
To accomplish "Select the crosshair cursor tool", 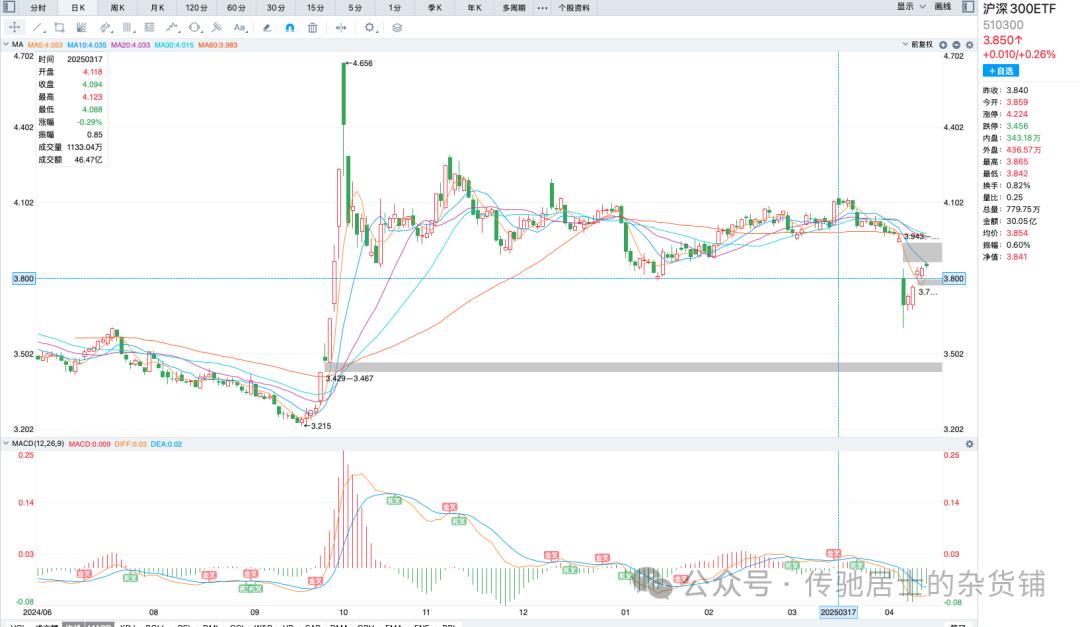I will coord(14,28).
